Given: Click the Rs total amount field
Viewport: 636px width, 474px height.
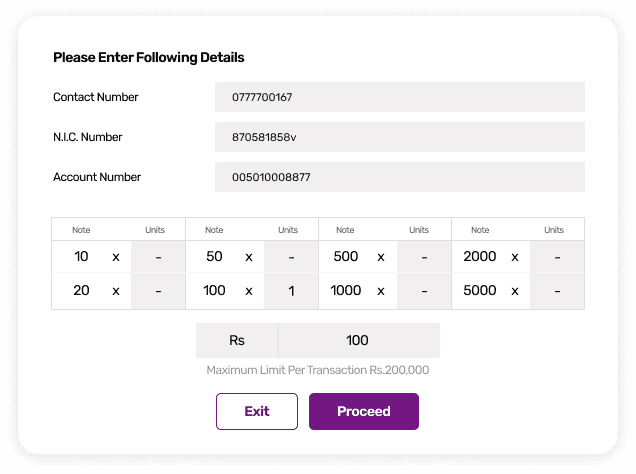Looking at the screenshot, I should point(358,341).
